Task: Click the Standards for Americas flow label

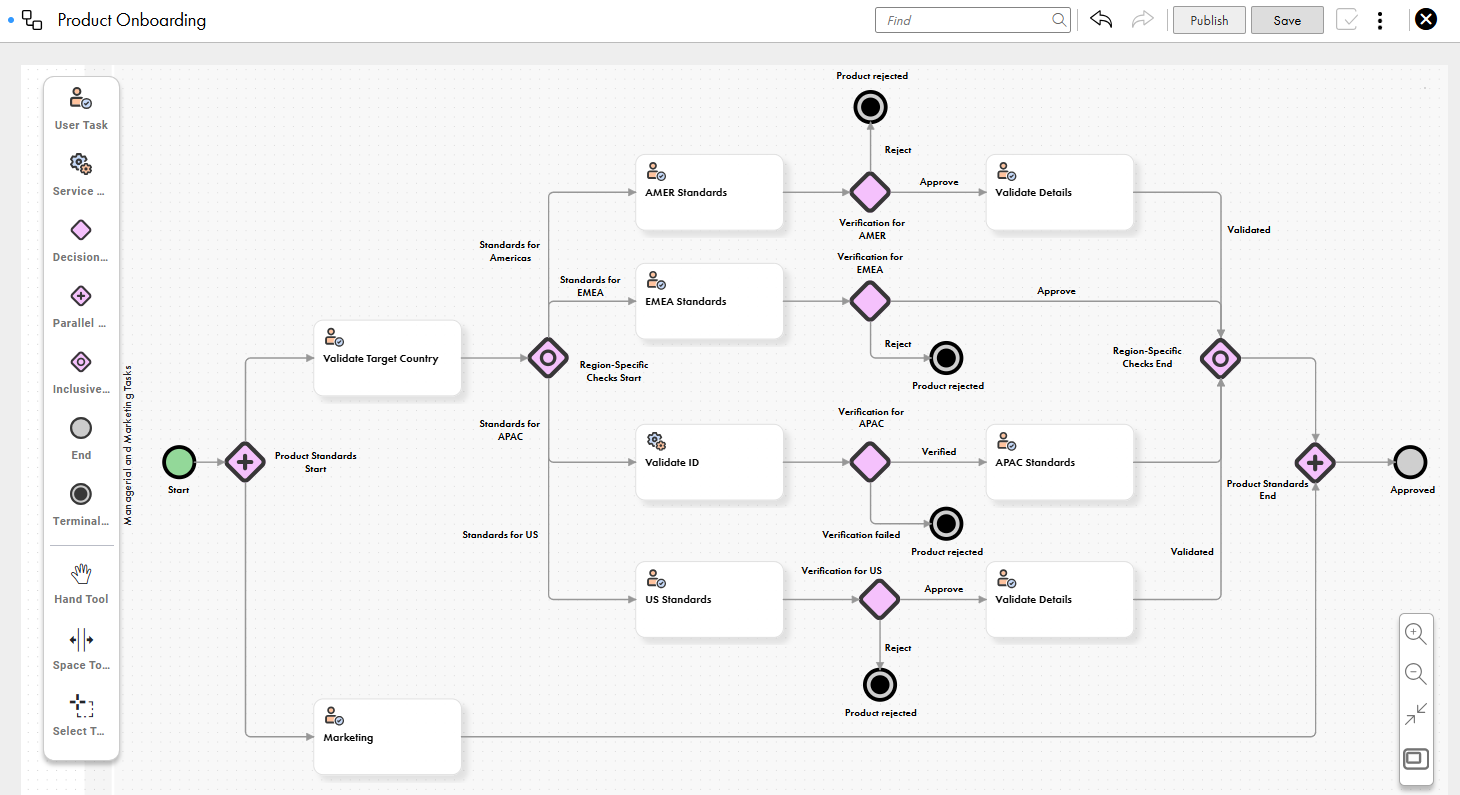Action: click(509, 251)
